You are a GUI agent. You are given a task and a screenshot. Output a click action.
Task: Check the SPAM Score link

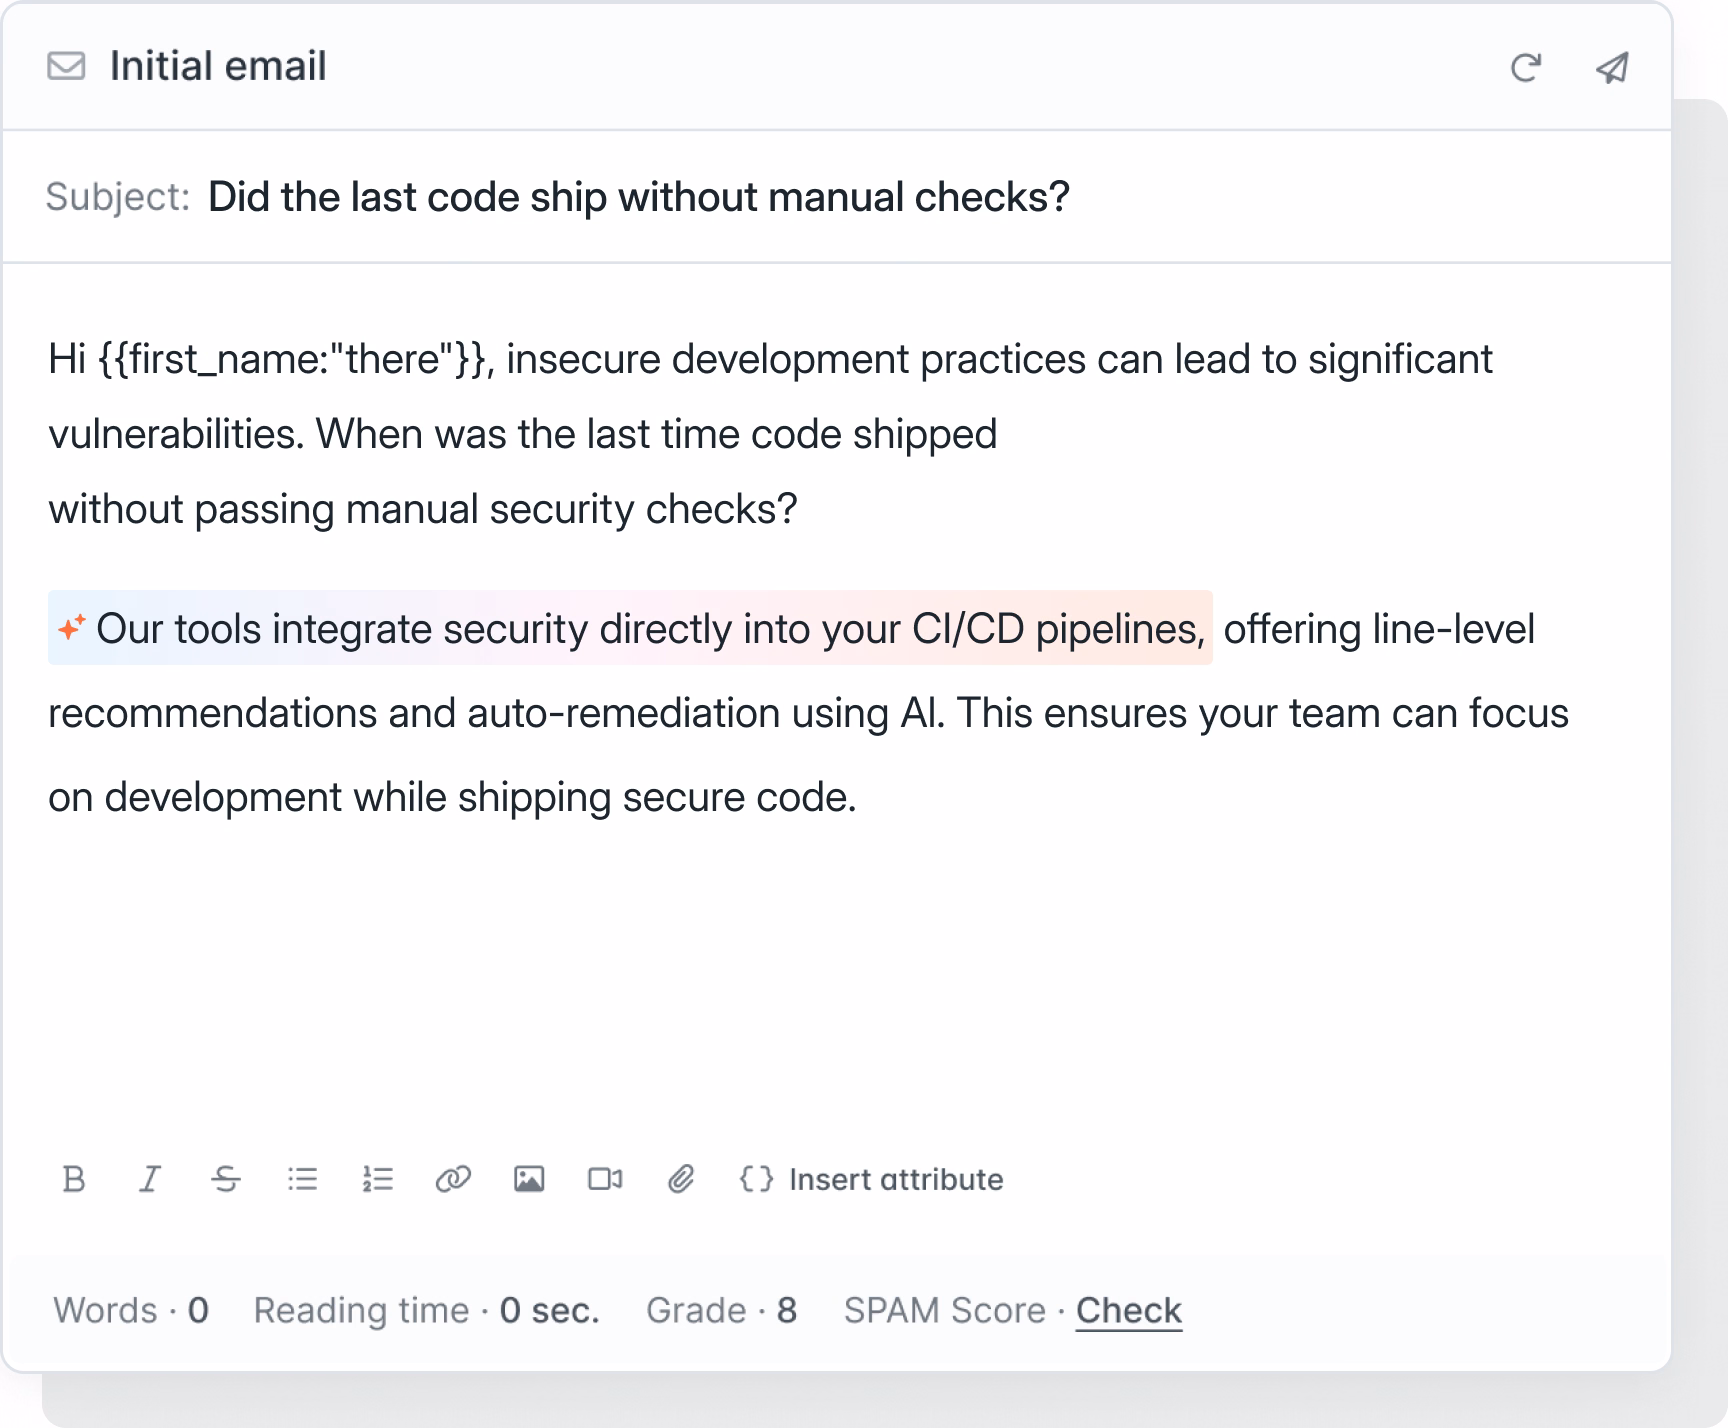[1129, 1310]
